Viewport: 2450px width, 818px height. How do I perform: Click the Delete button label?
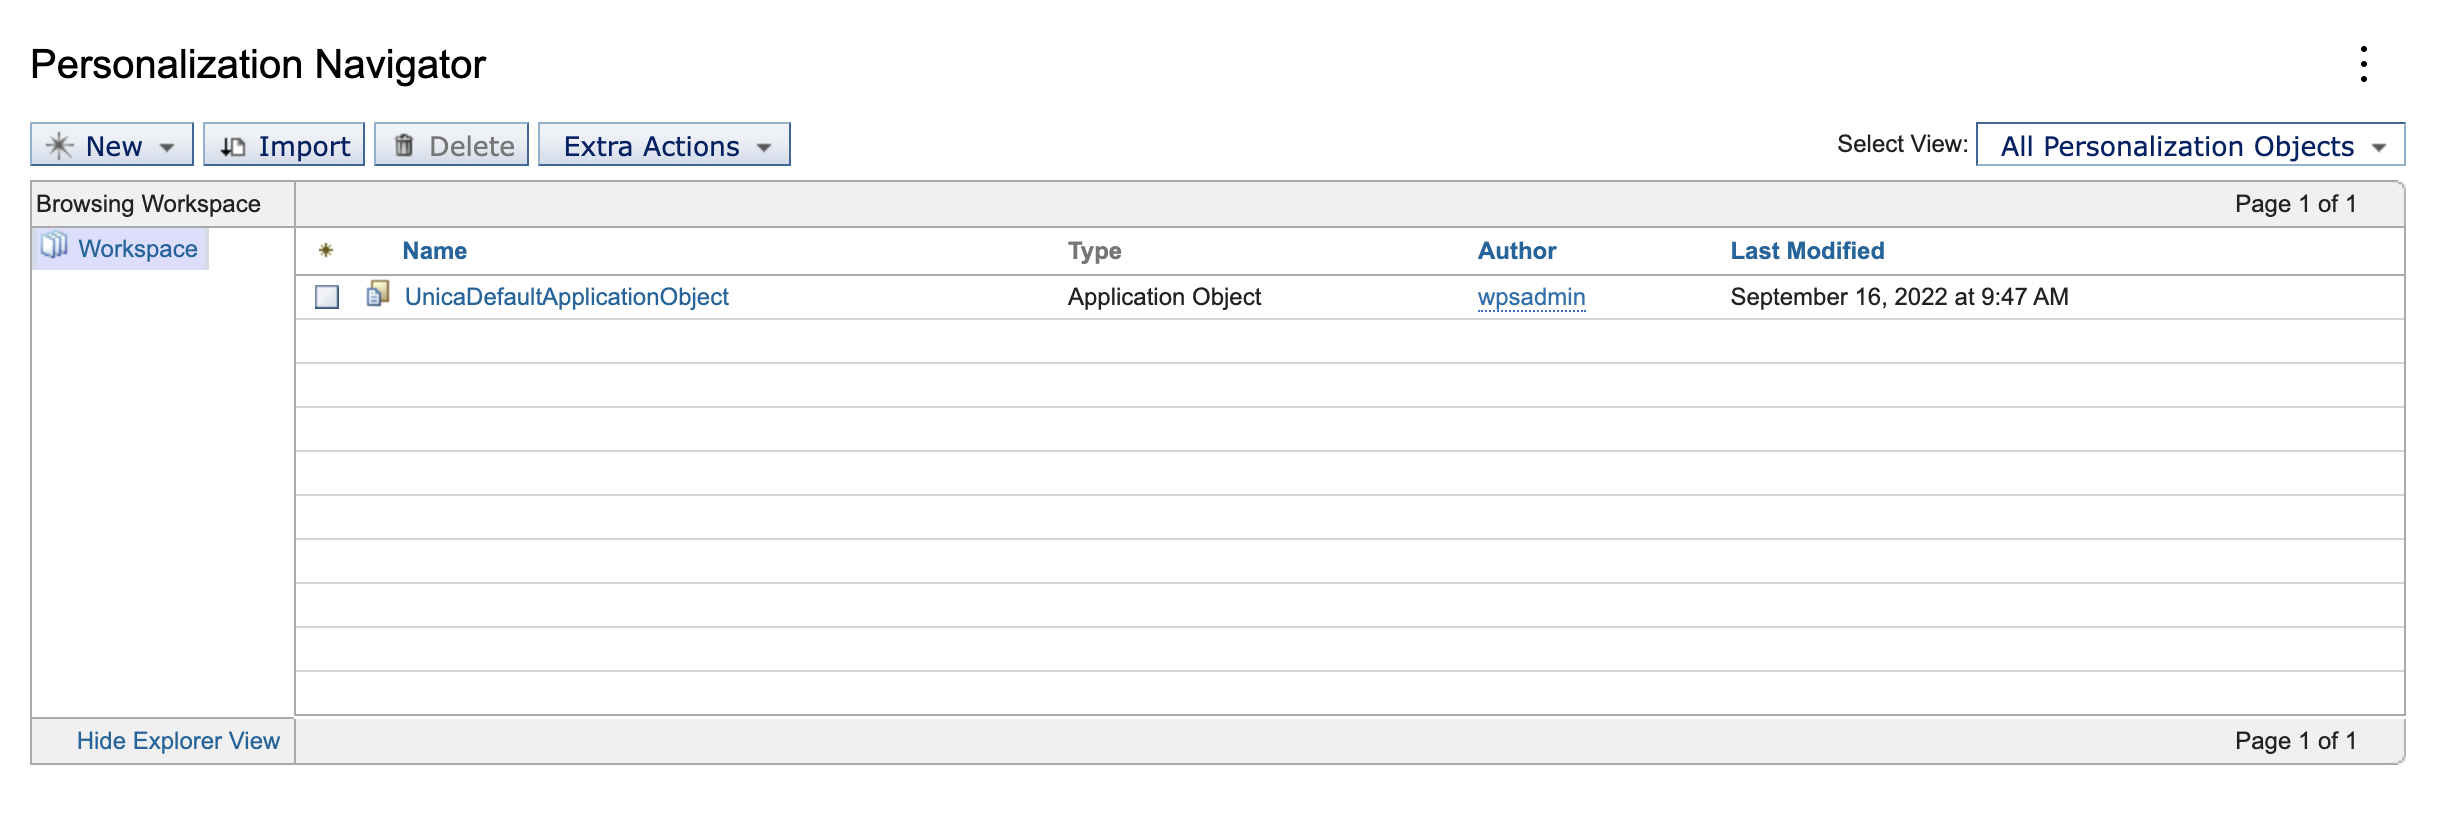(x=472, y=146)
